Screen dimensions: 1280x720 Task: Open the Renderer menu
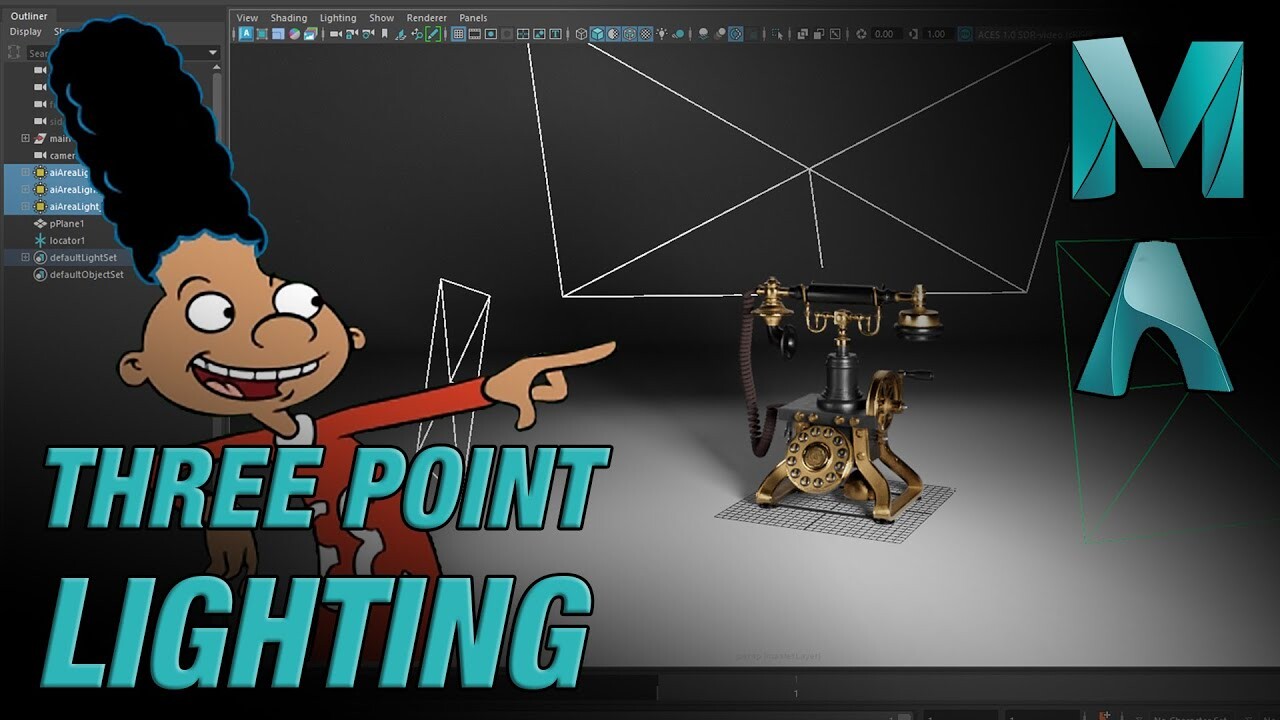427,18
